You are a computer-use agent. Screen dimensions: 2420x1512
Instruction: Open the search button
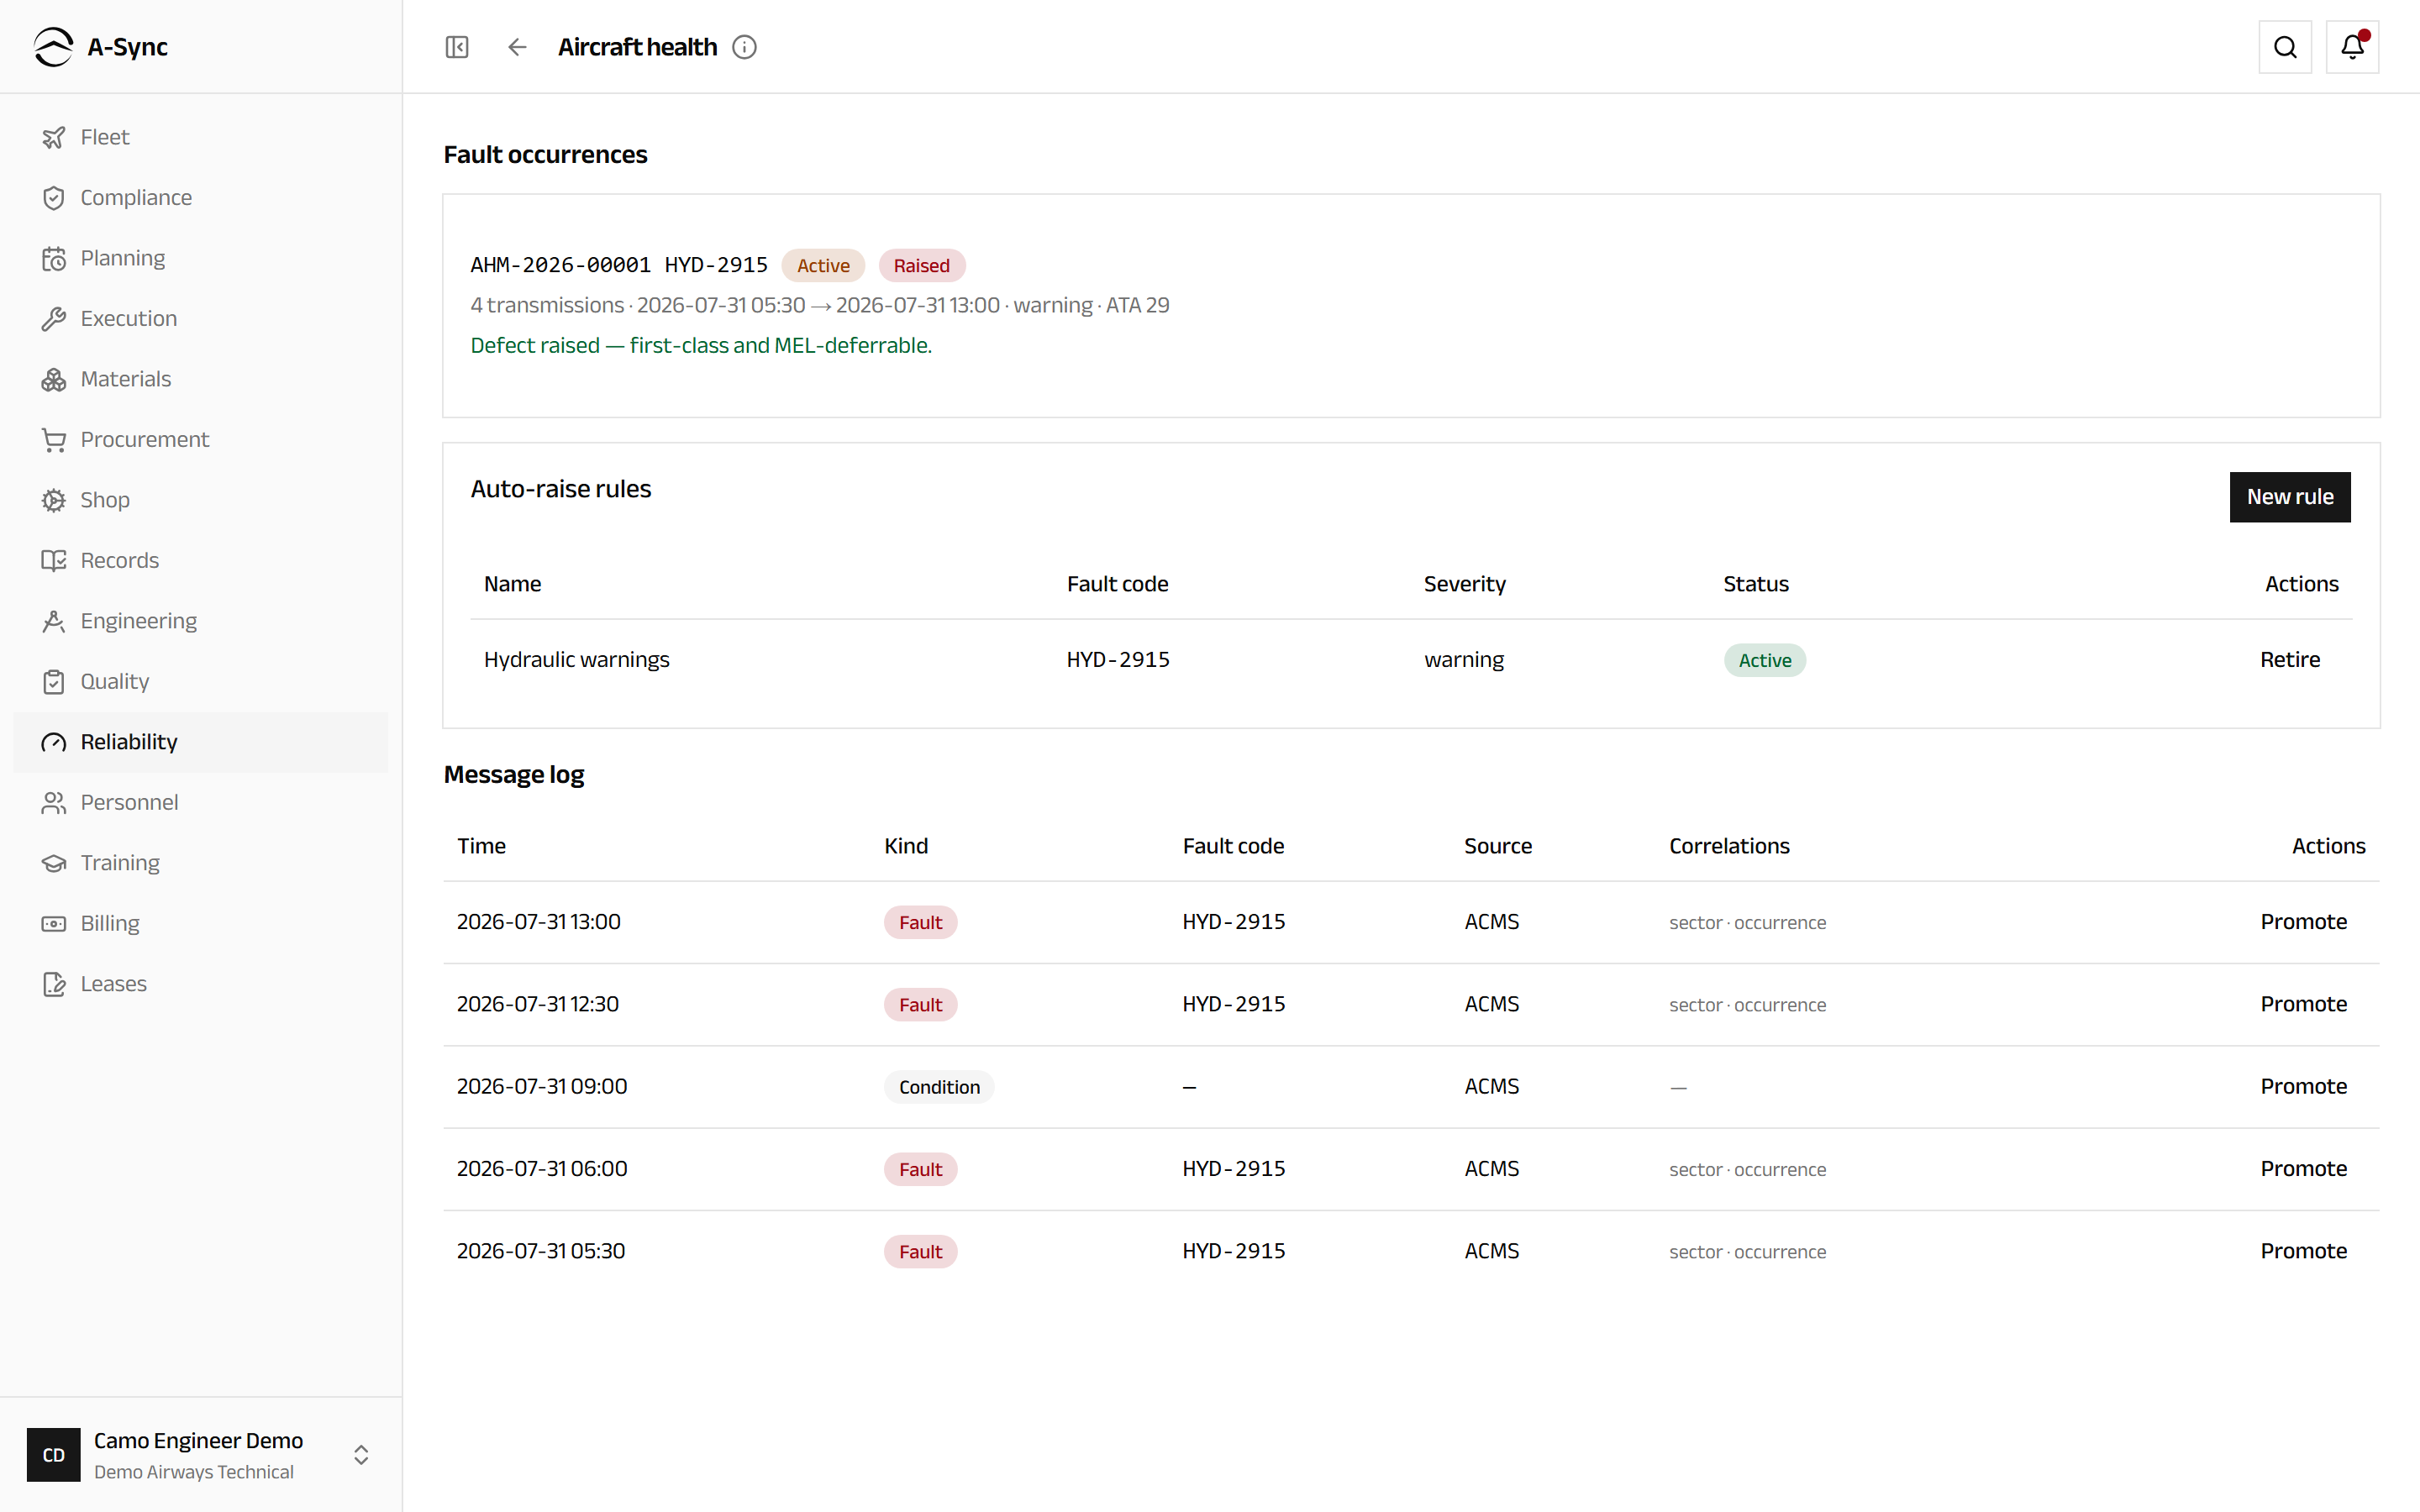(x=2285, y=47)
